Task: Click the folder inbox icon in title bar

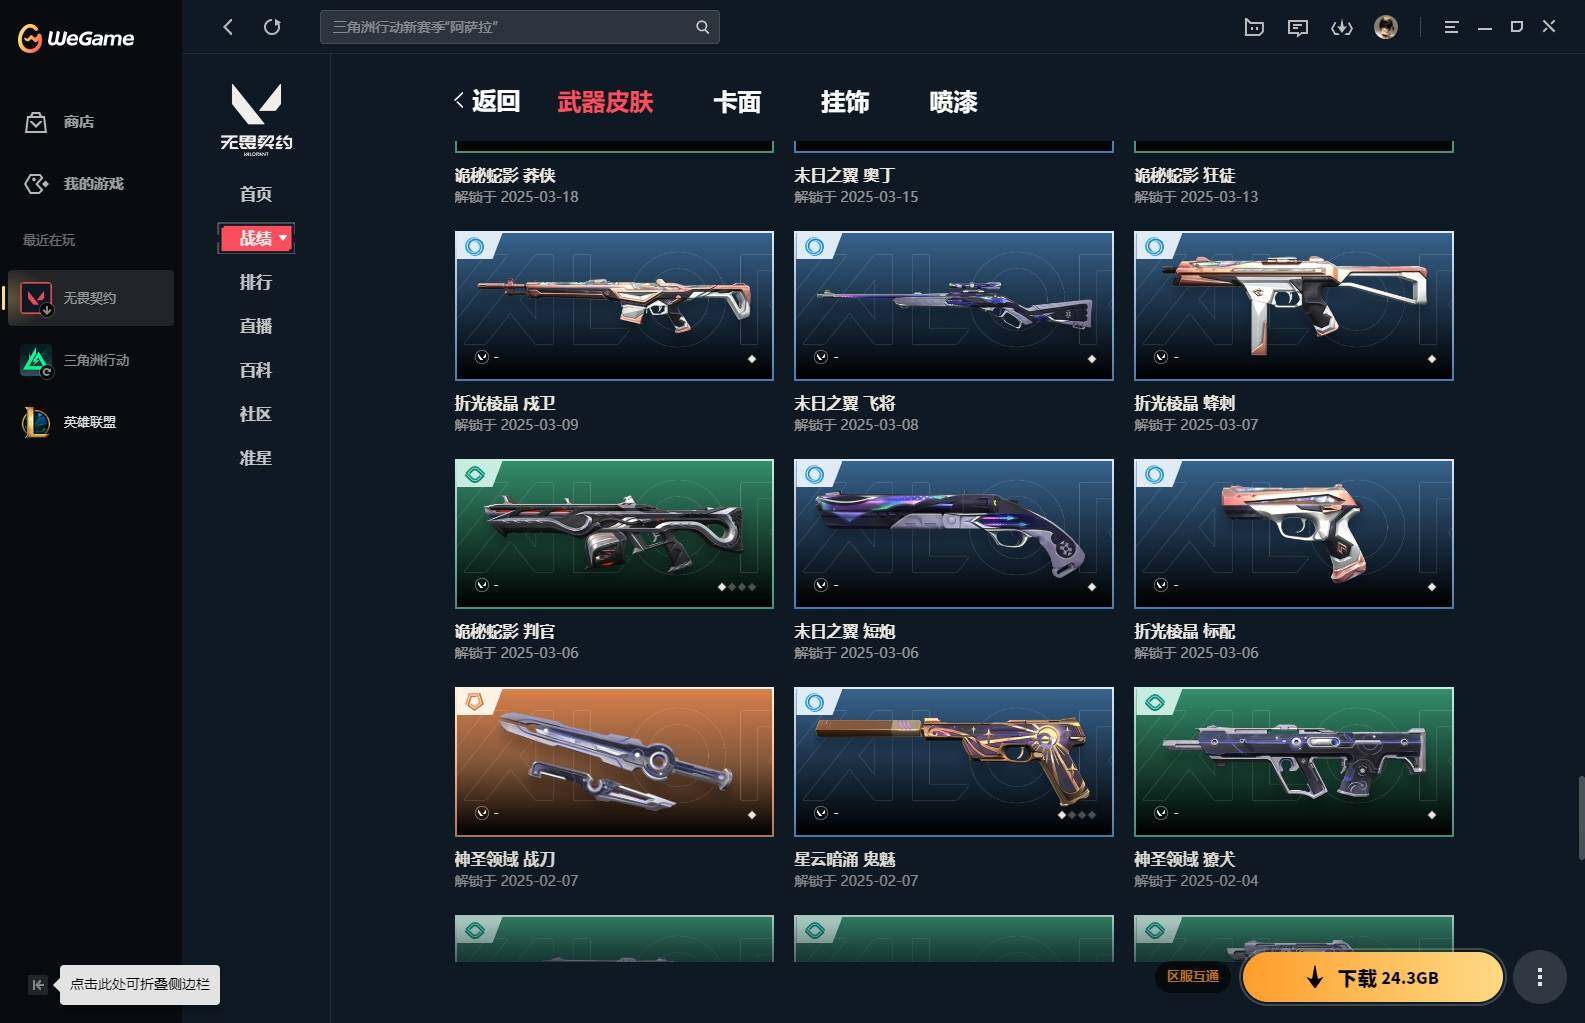Action: click(x=1254, y=28)
